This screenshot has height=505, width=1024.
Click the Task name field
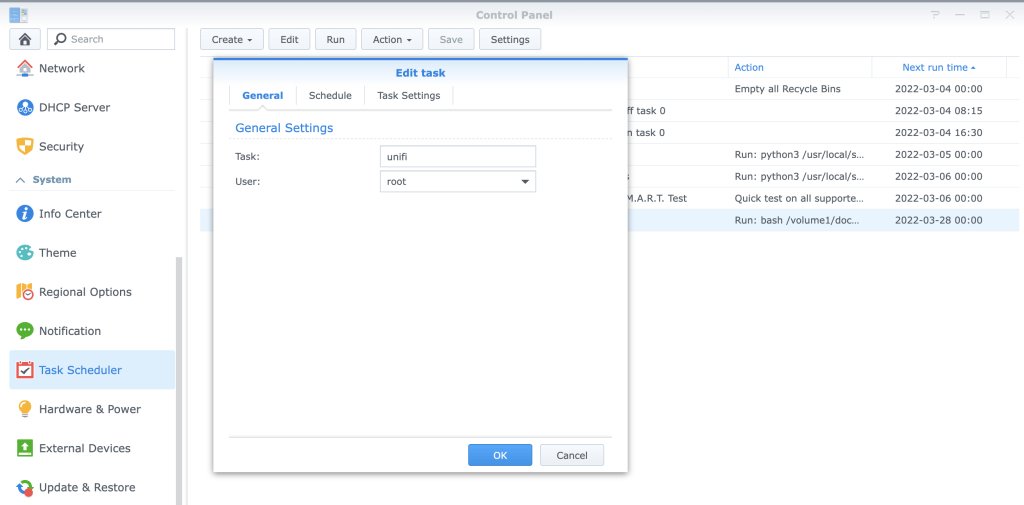[458, 156]
